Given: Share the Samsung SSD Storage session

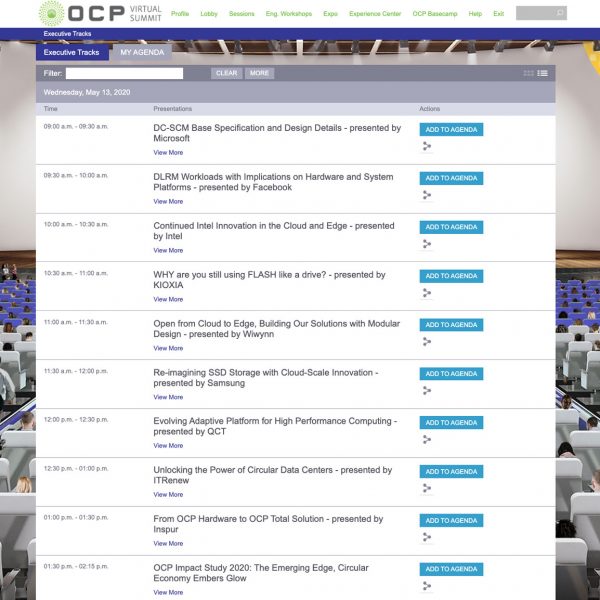Looking at the screenshot, I should click(x=427, y=390).
